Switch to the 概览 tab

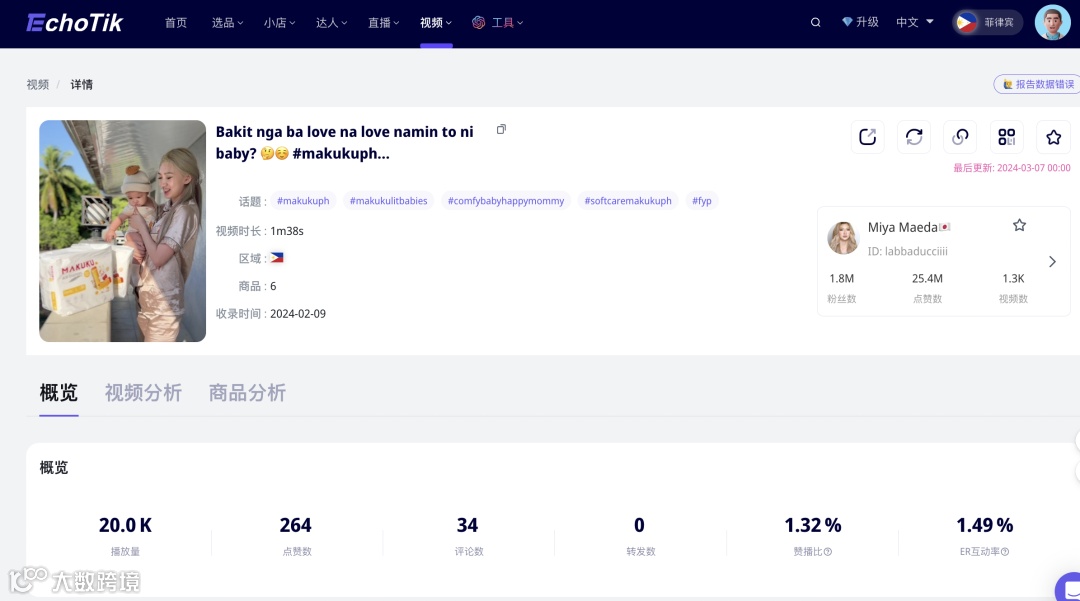click(x=59, y=393)
